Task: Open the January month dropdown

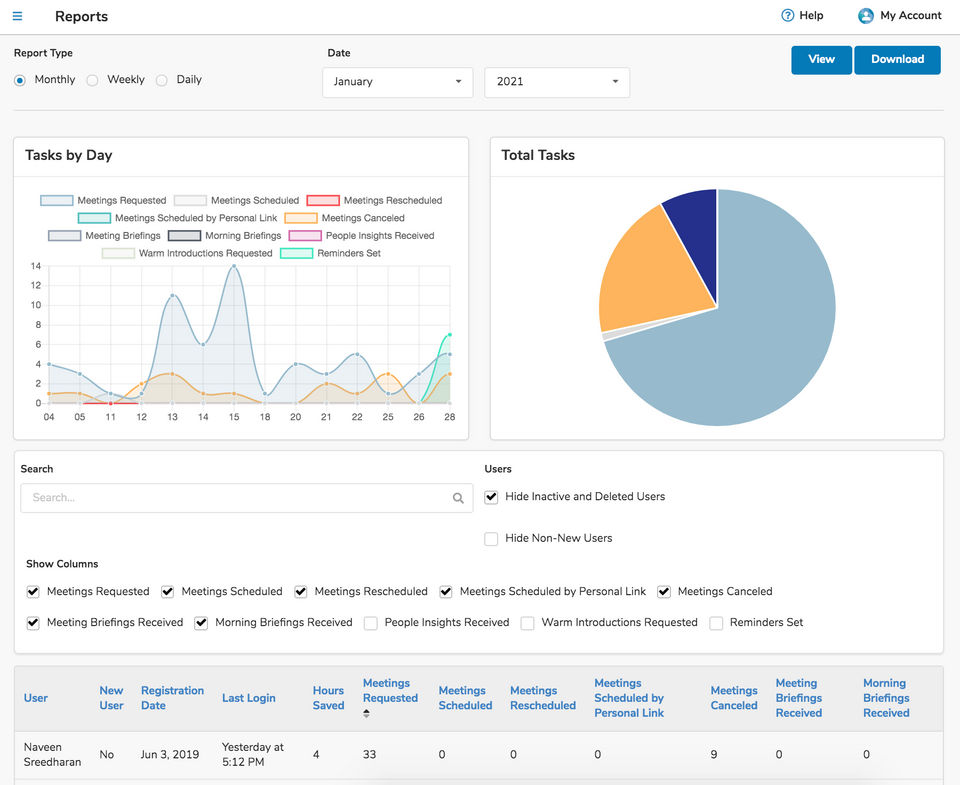Action: (397, 82)
